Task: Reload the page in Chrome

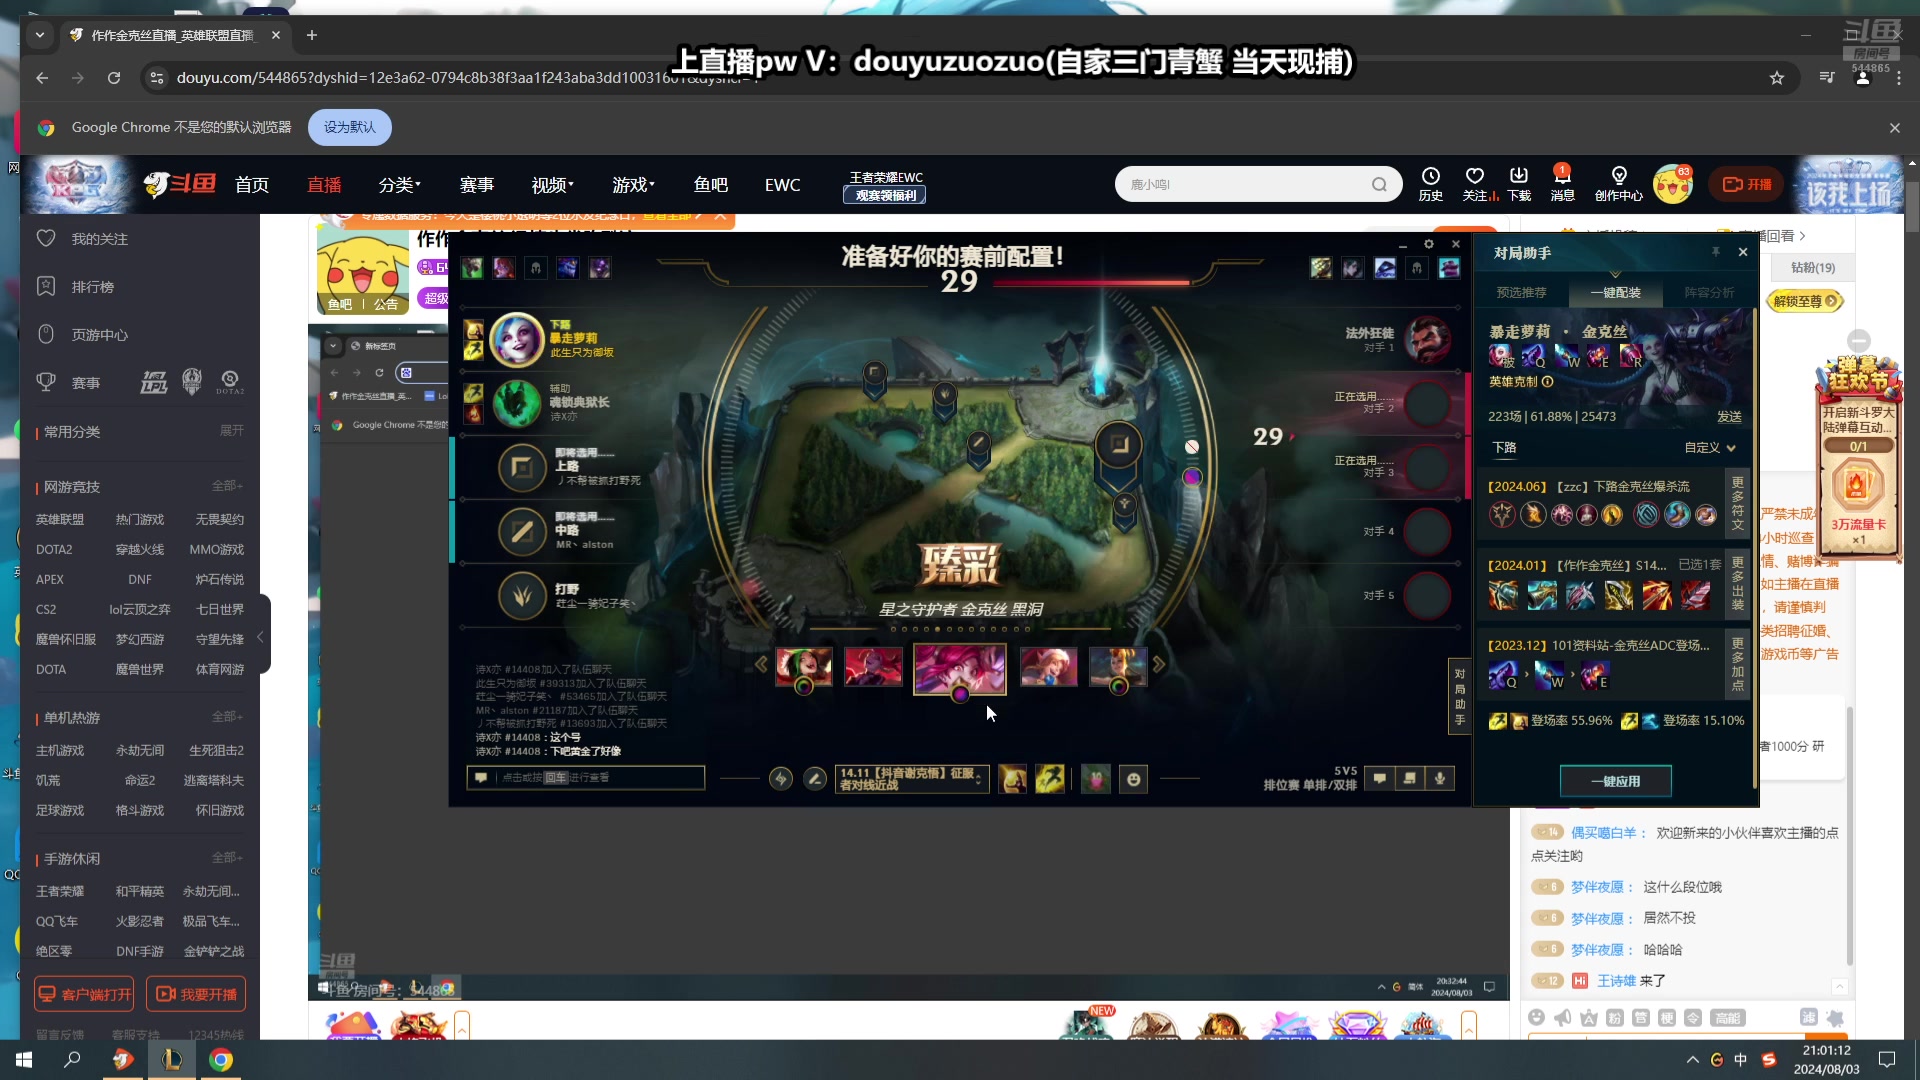Action: click(x=114, y=78)
